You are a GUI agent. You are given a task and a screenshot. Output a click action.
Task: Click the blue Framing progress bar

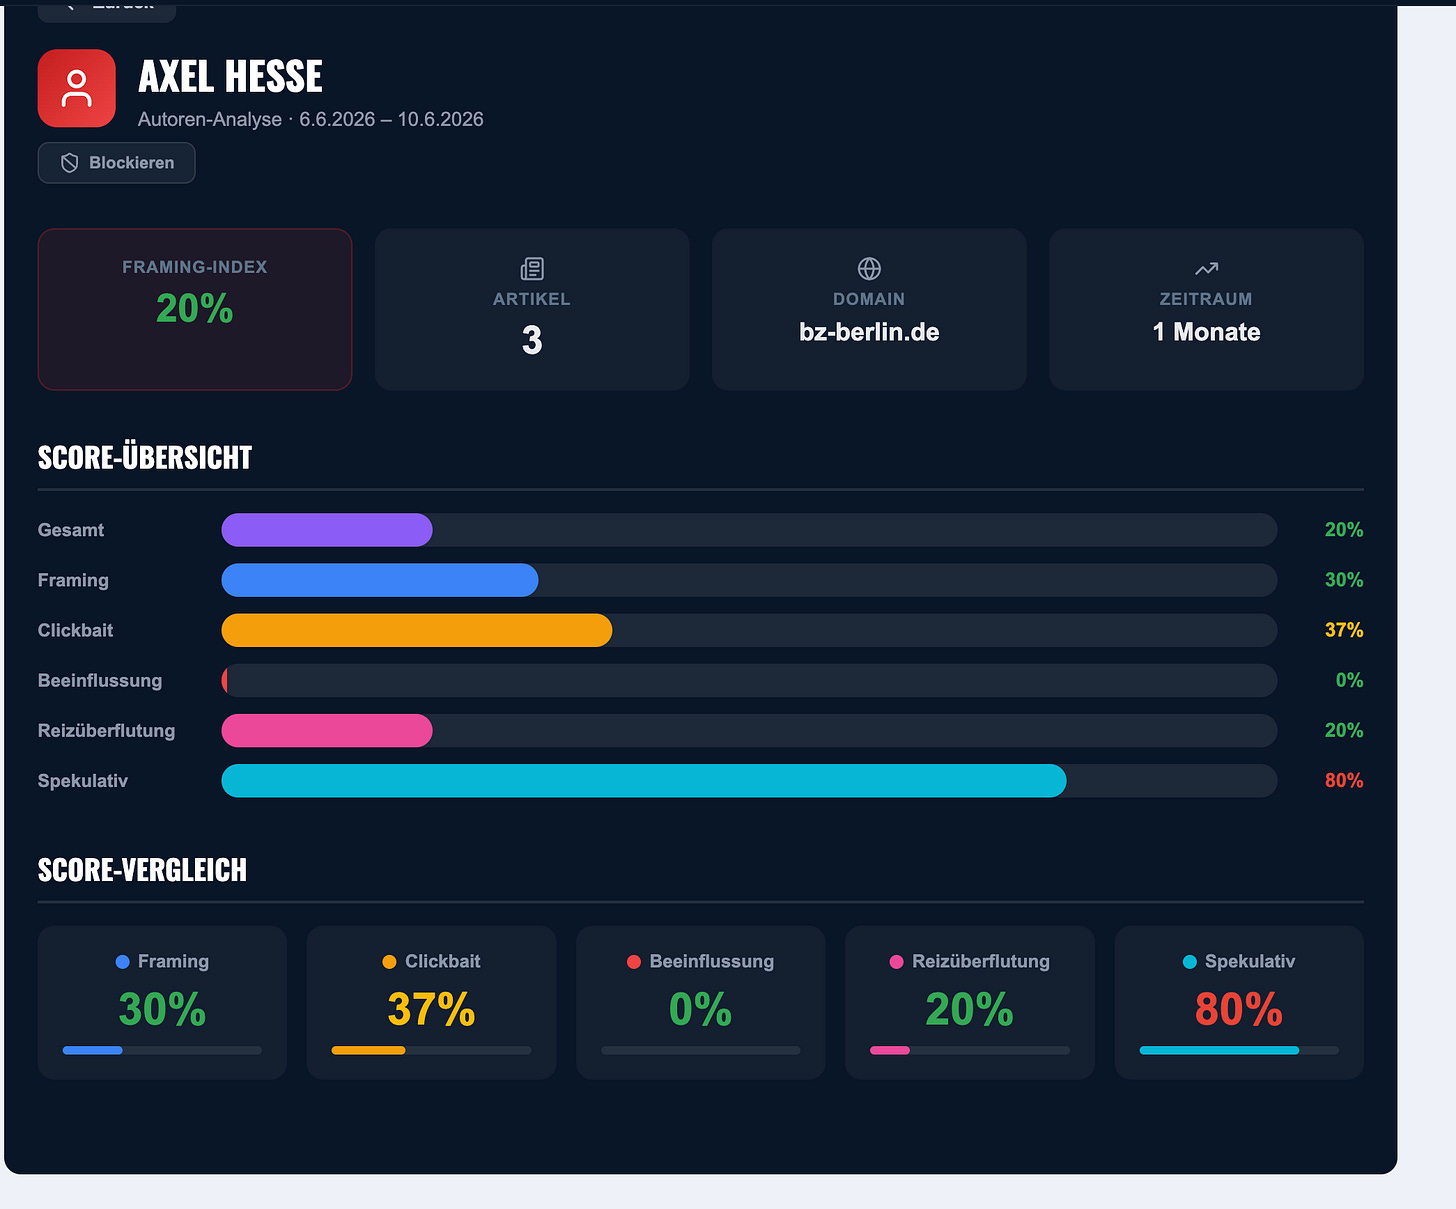380,580
